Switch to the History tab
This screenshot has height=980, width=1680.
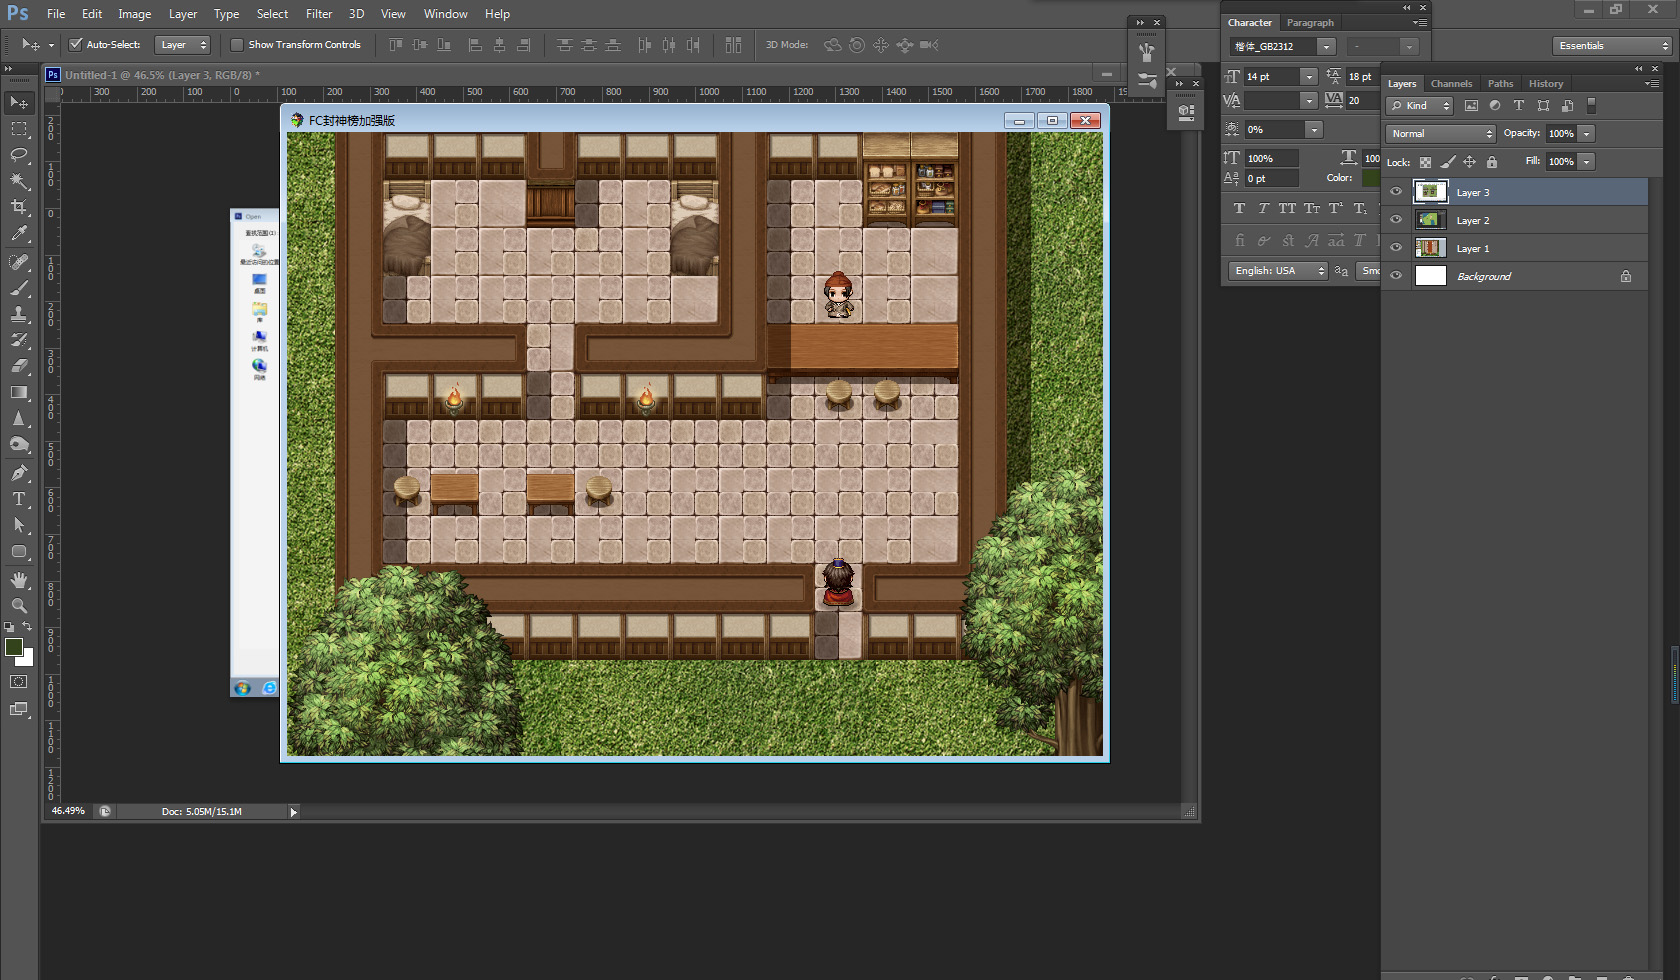click(1545, 84)
